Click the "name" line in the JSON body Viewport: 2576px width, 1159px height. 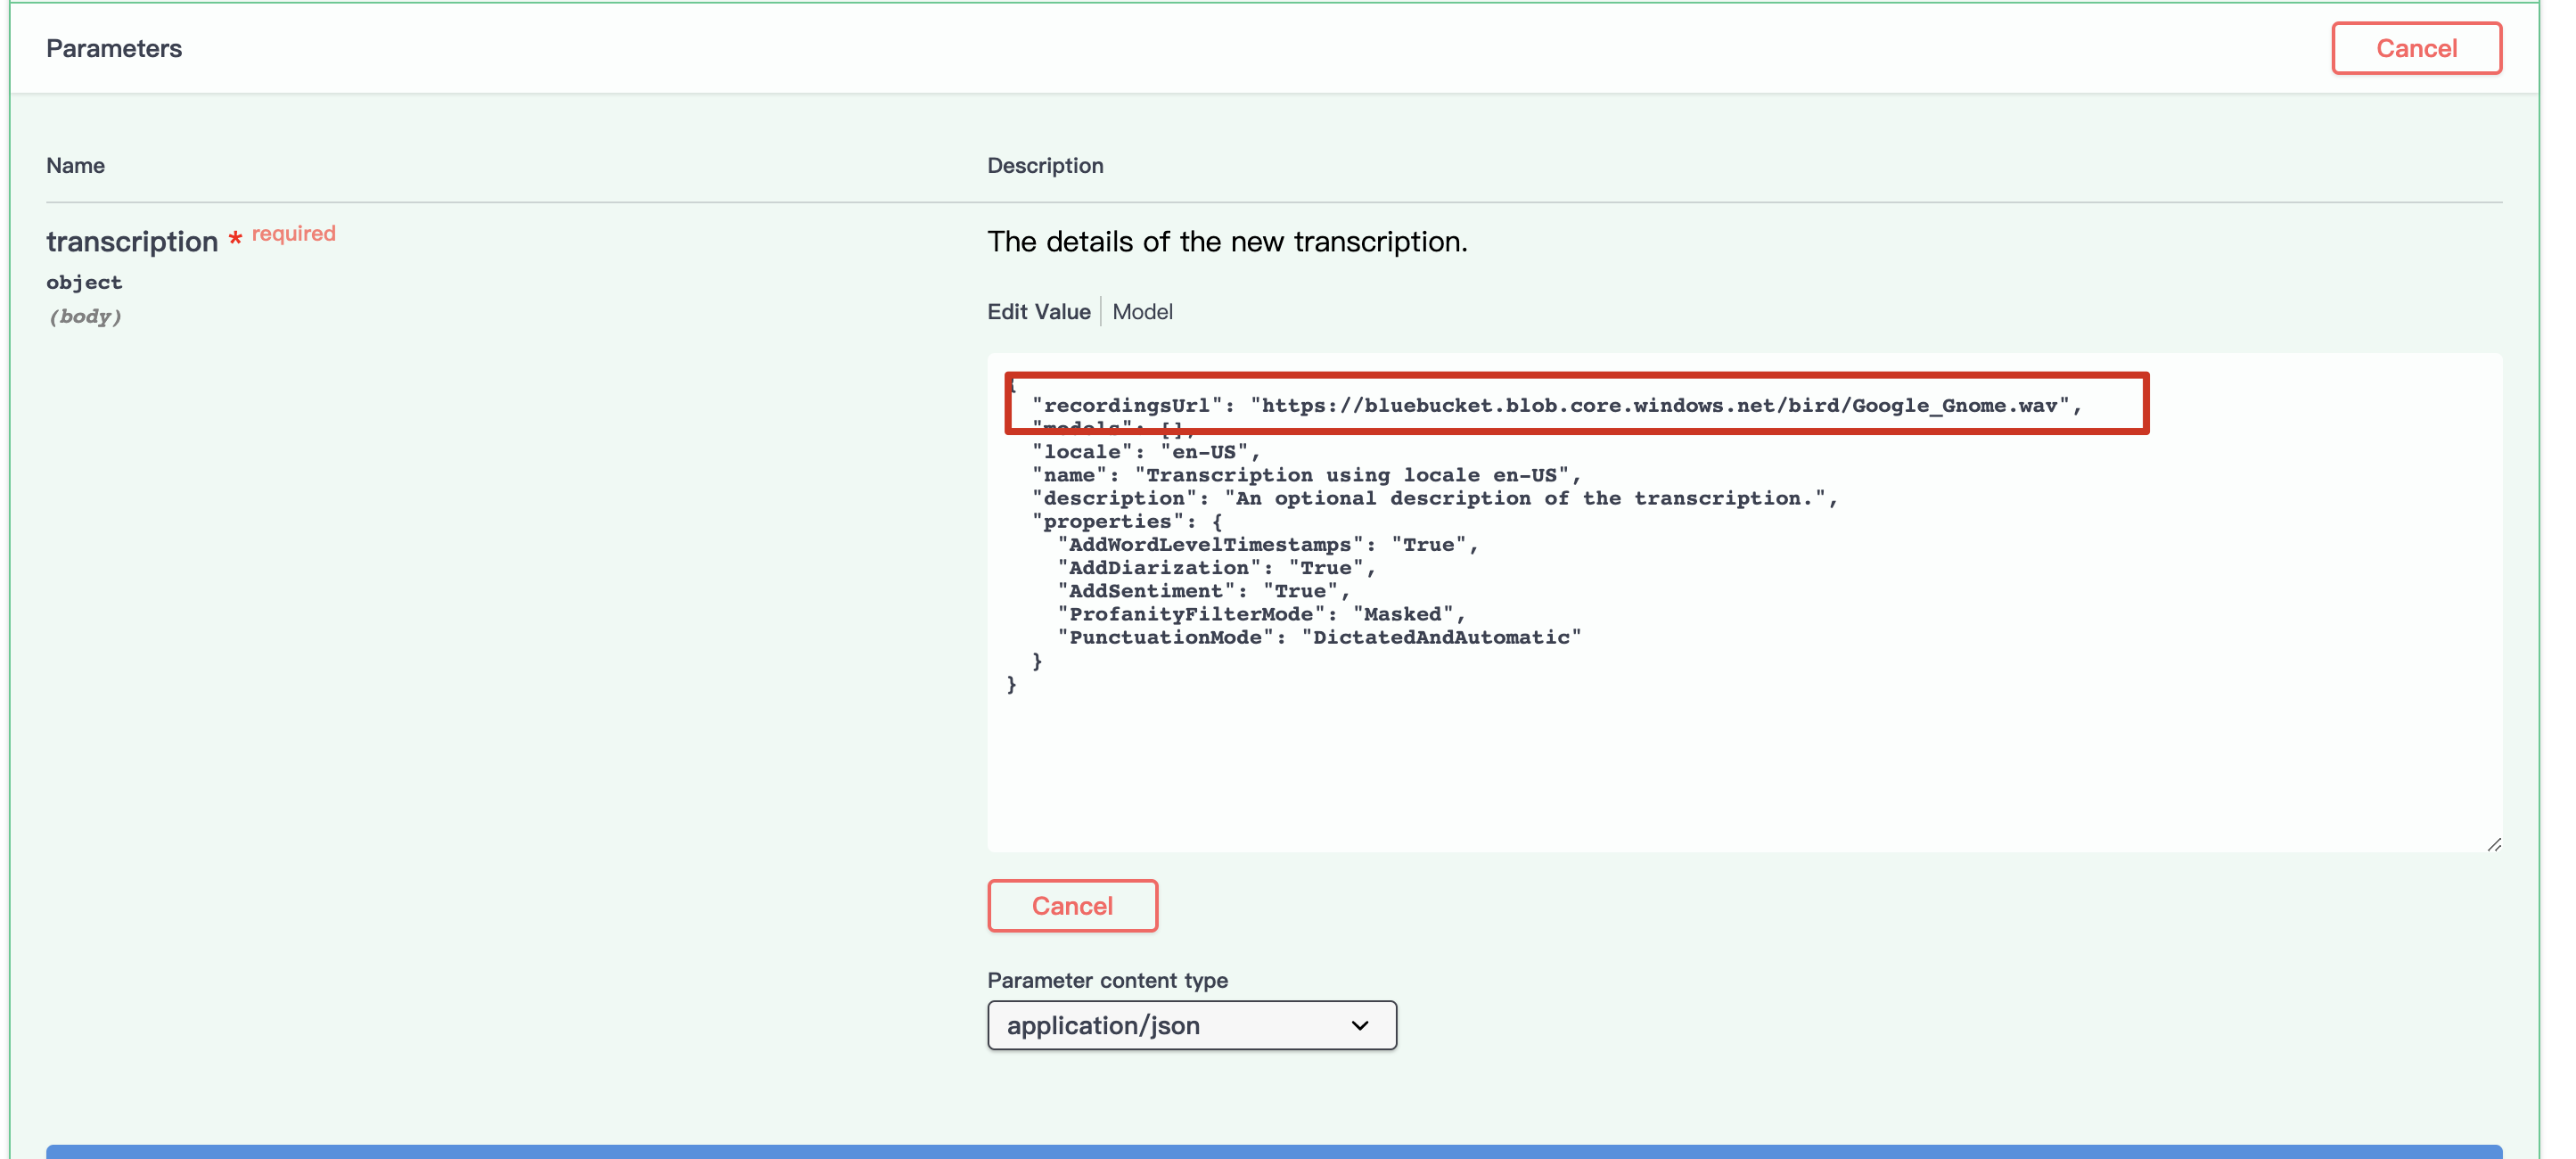(x=1306, y=475)
